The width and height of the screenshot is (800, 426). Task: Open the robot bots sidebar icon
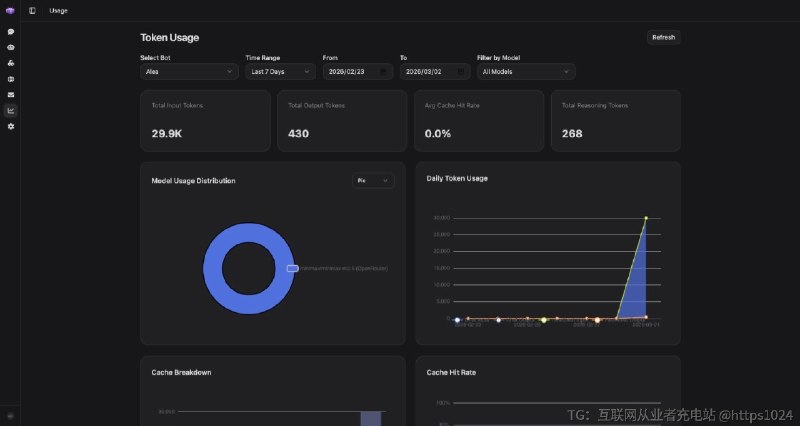click(x=11, y=47)
